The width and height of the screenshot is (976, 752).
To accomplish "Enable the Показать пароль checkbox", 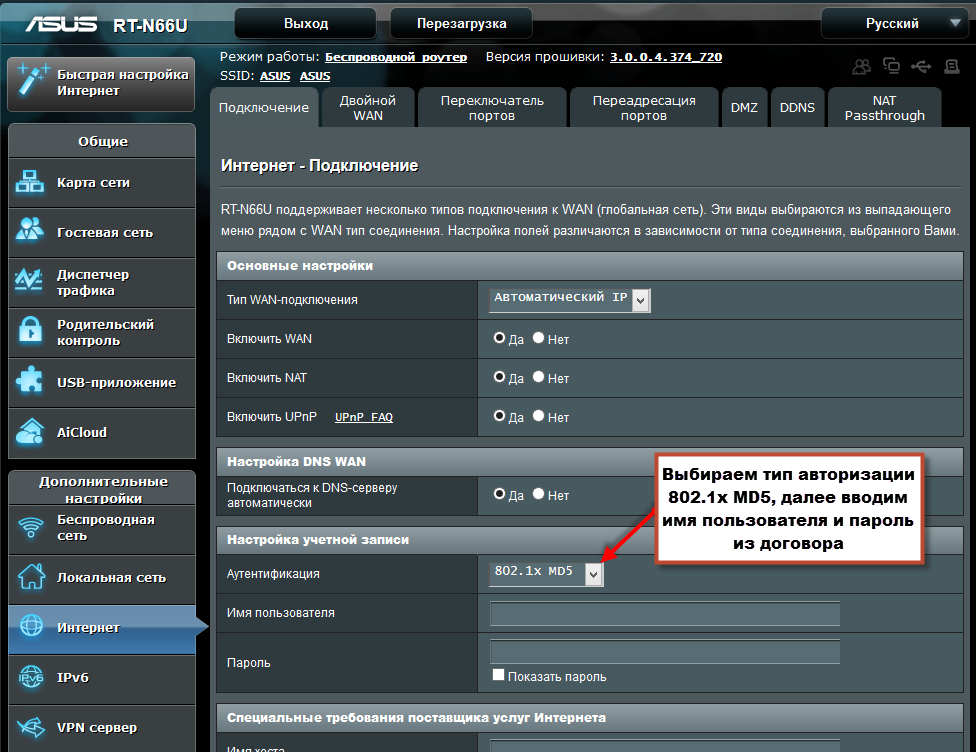I will (498, 675).
